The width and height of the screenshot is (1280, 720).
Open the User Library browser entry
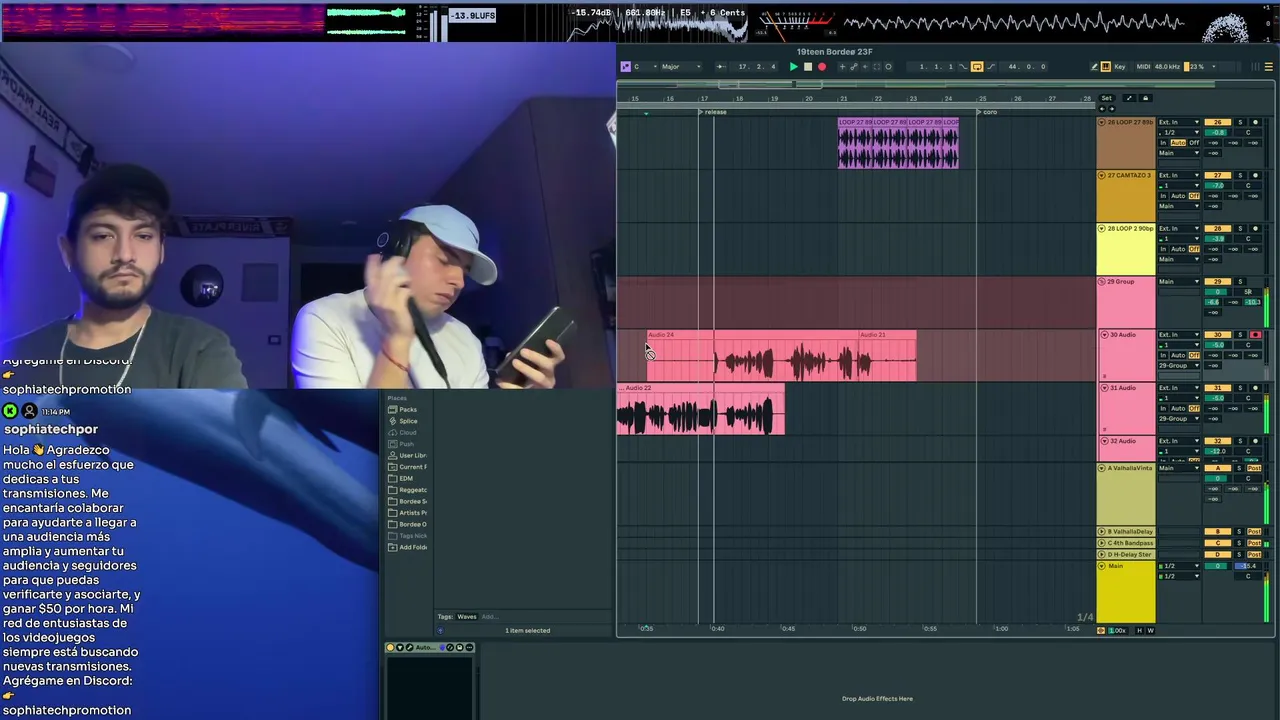pyautogui.click(x=408, y=455)
